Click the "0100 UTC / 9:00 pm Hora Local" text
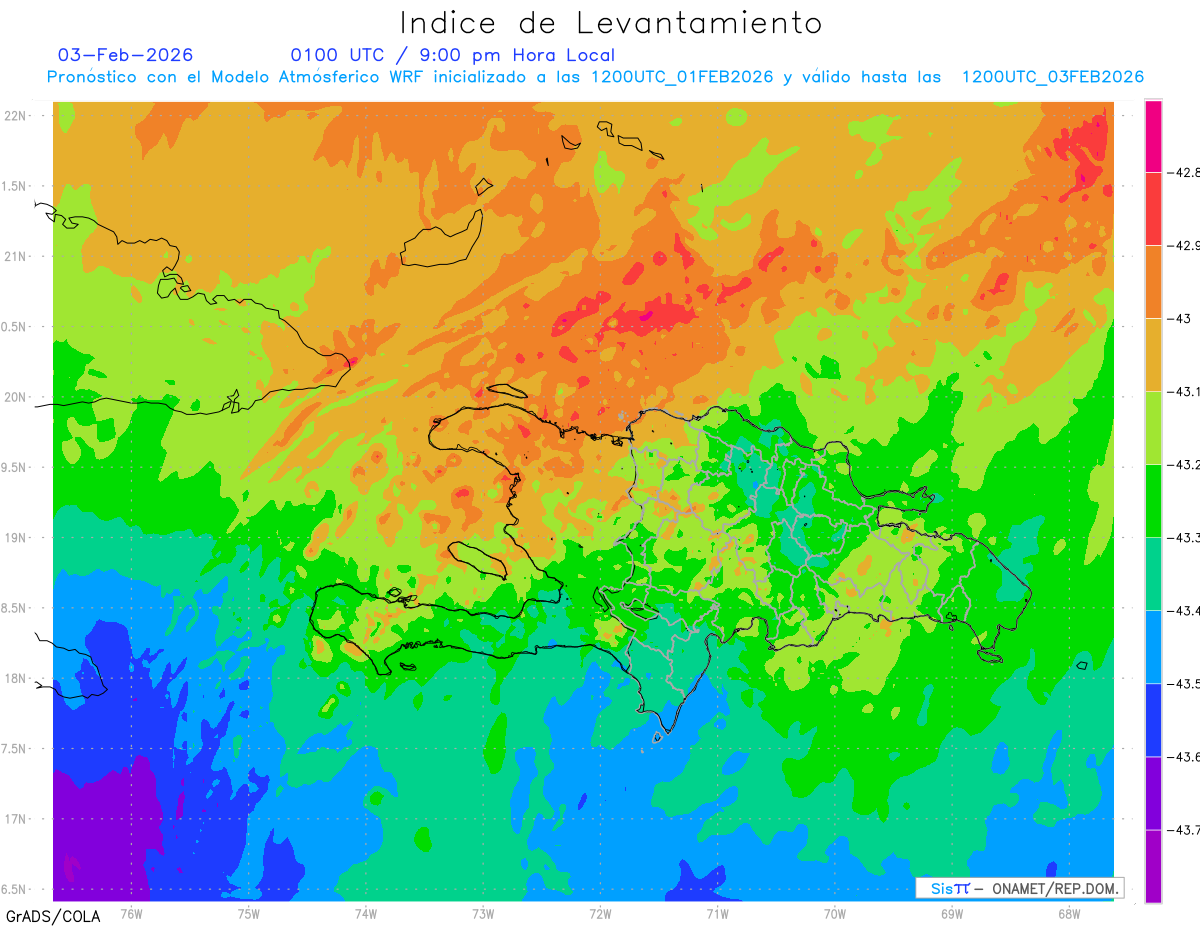Viewport: 1200px width, 927px height. 453,55
